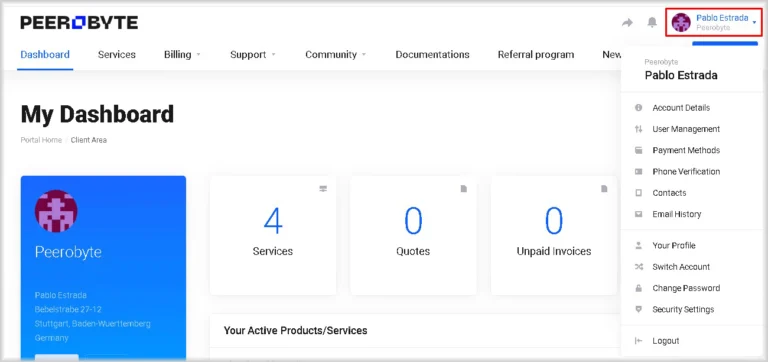Click the share arrow icon in header
The height and width of the screenshot is (362, 768).
click(x=627, y=23)
